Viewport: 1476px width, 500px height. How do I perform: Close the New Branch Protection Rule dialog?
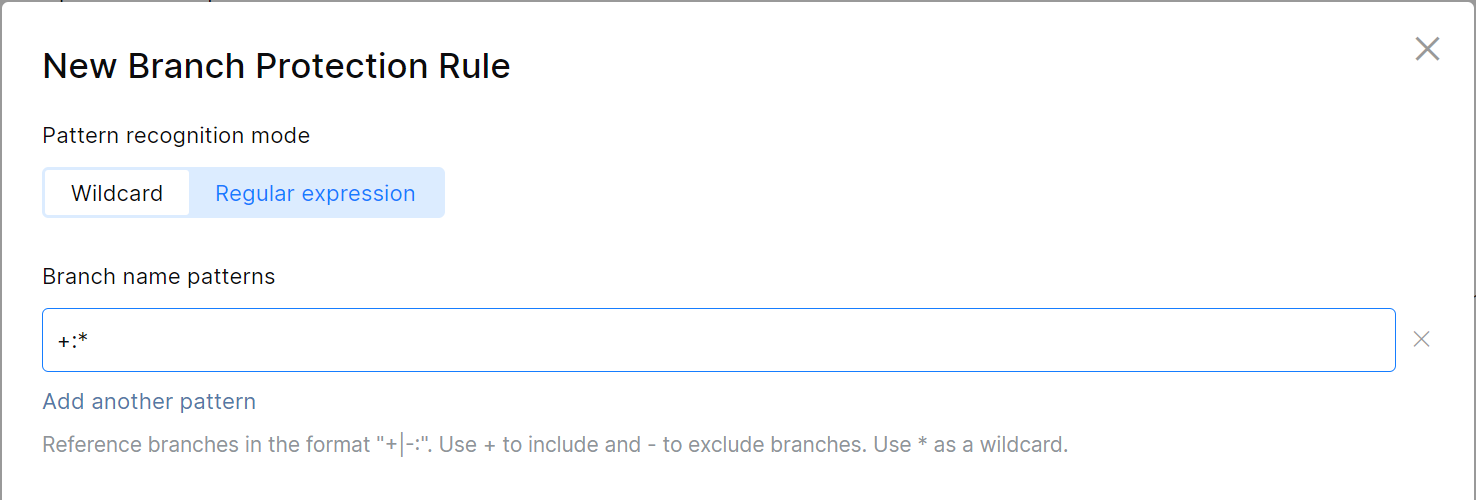1427,49
